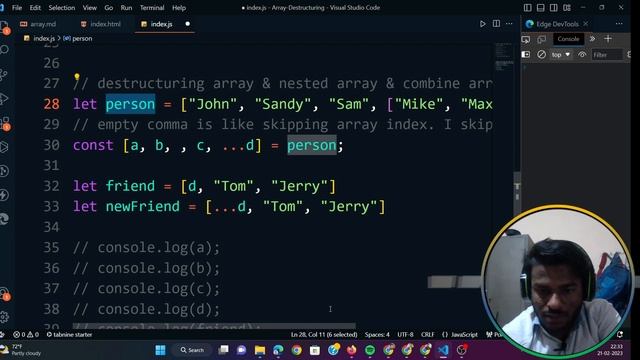The image size is (640, 360).
Task: Click the lightbulb quick-fix icon on line 27
Action: point(77,77)
